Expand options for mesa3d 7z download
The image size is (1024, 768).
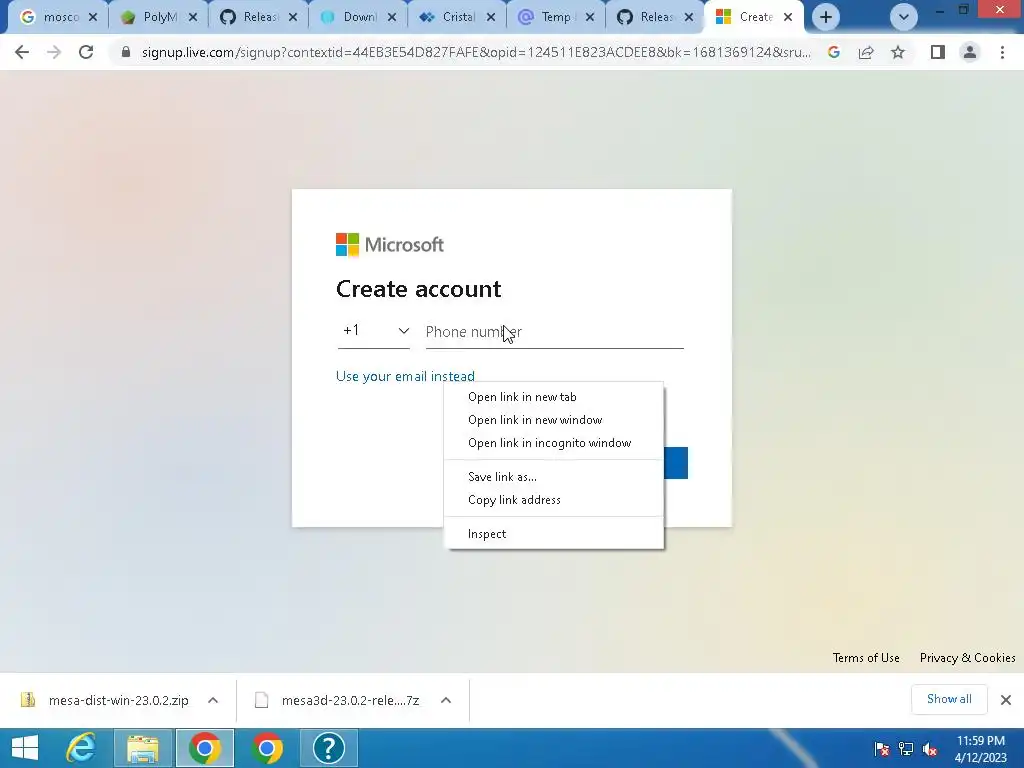[446, 700]
